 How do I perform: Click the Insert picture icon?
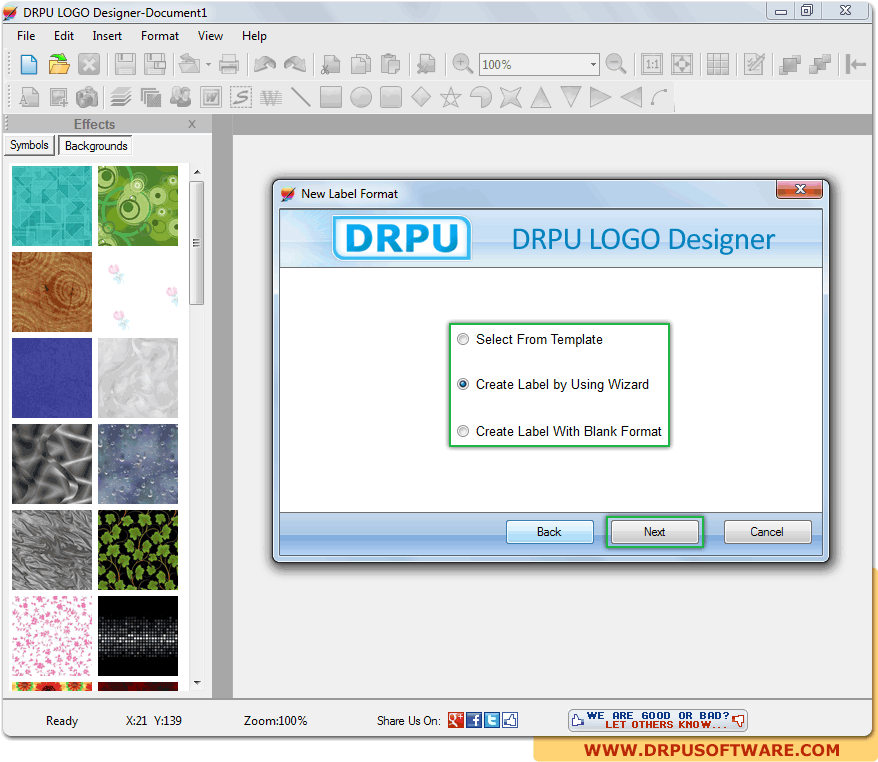pos(59,97)
